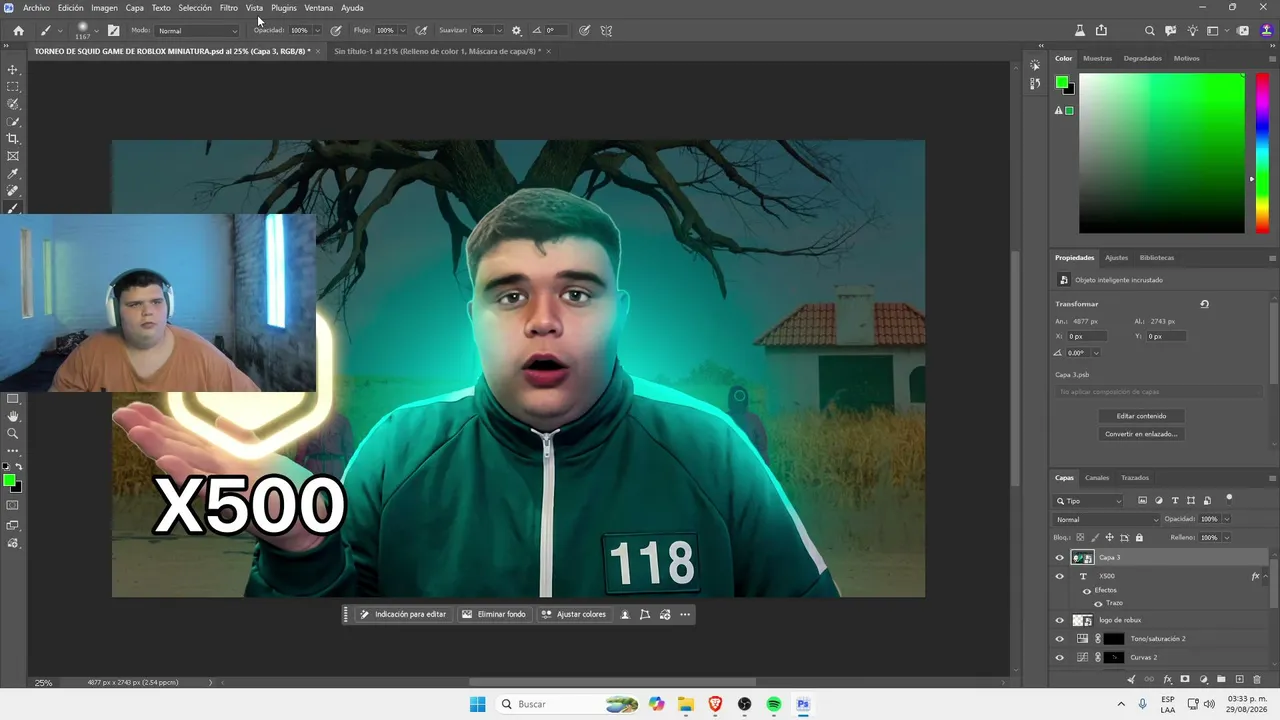Select the Zoom tool
Screen dimensions: 1280x720
coord(13,434)
